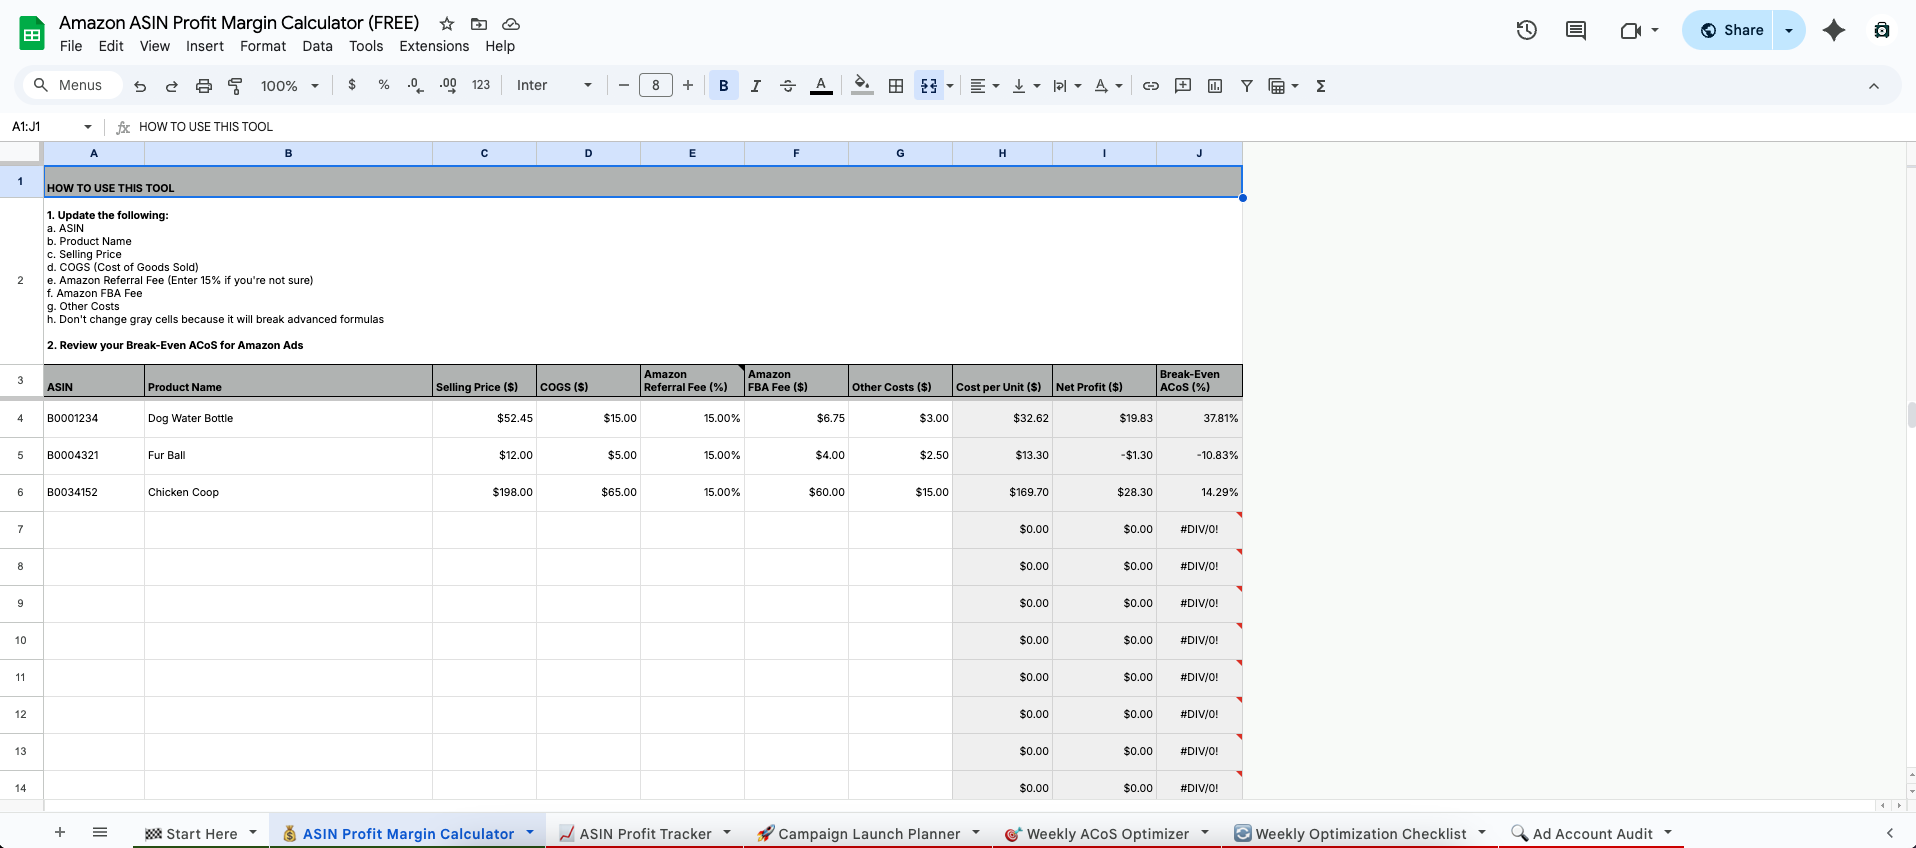Open table views dropdown
The width and height of the screenshot is (1916, 848).
point(1283,86)
